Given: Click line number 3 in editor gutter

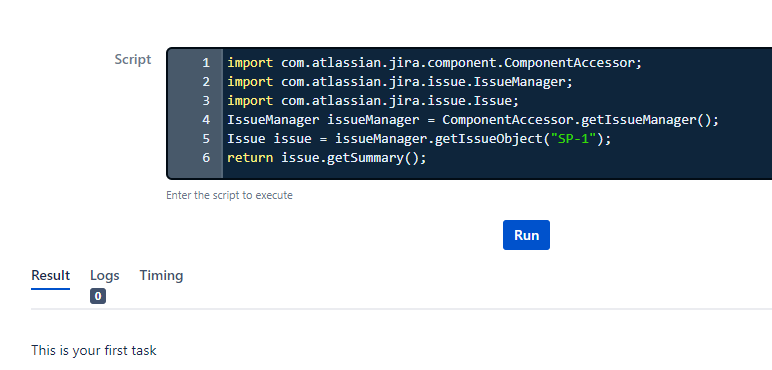Looking at the screenshot, I should click(206, 101).
